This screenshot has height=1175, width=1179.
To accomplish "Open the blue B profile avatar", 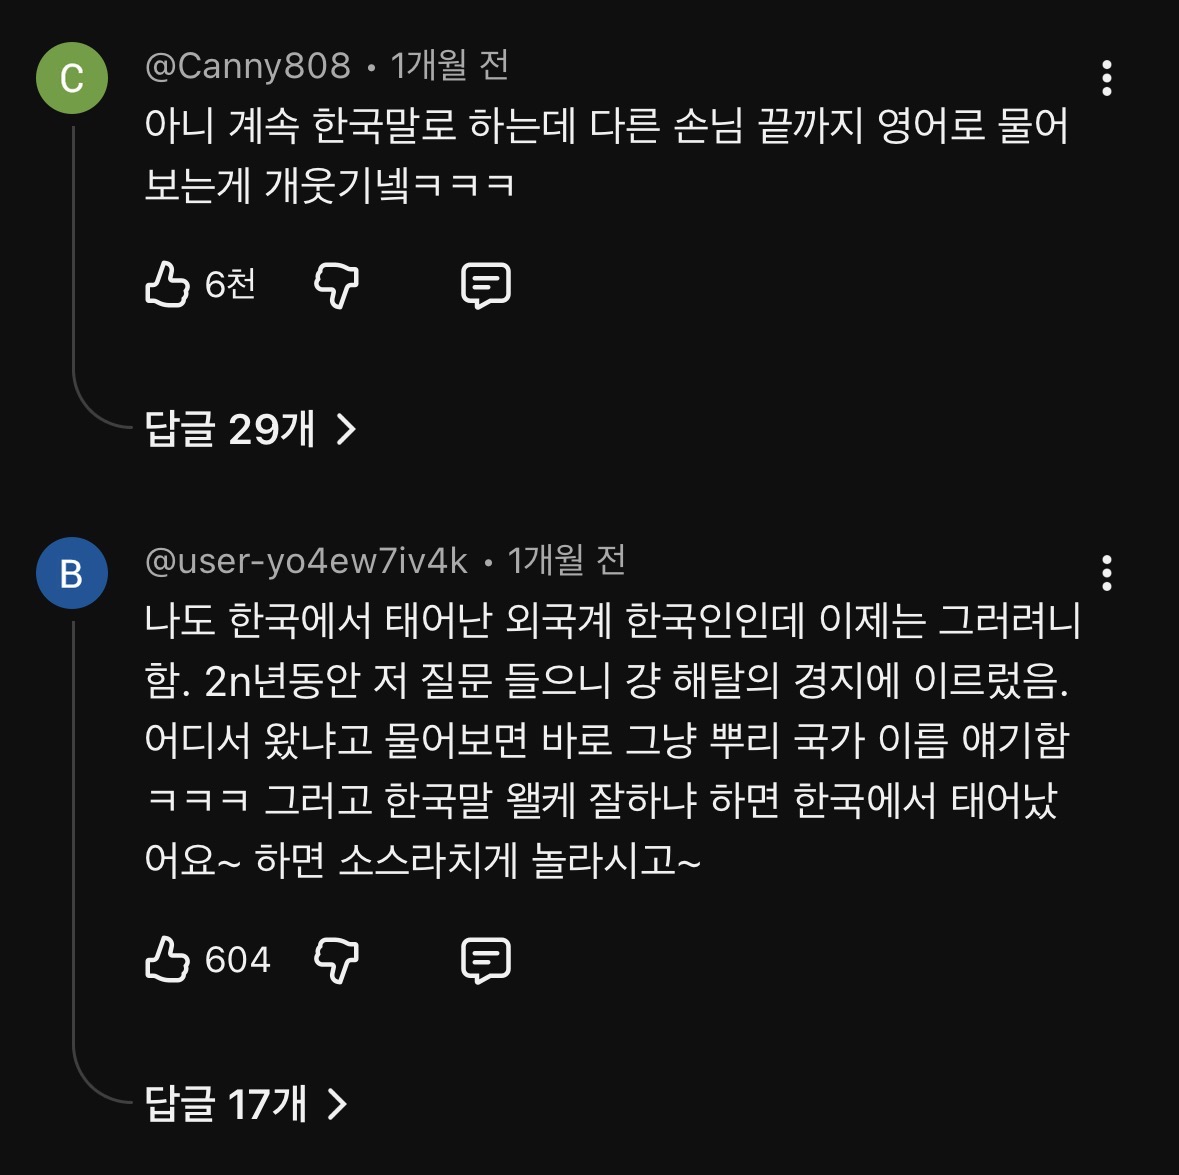I will click(x=72, y=573).
